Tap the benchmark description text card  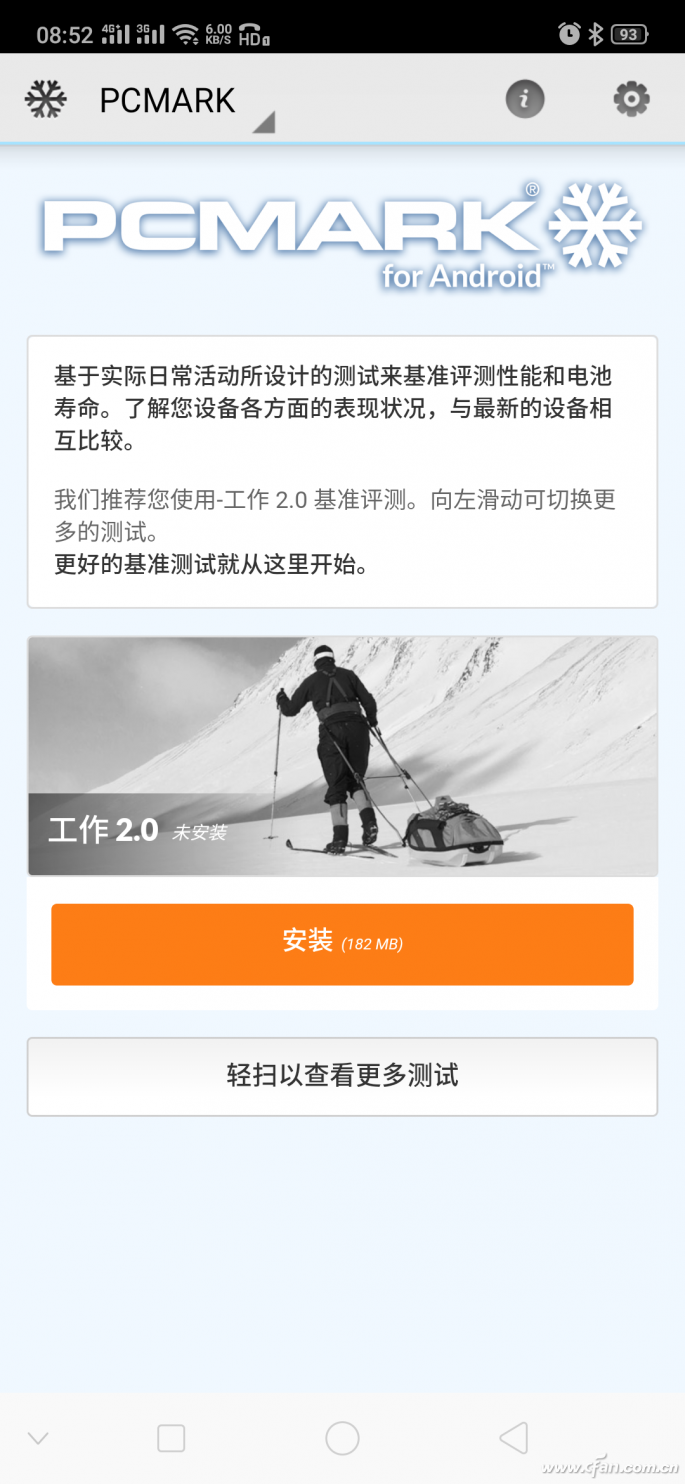point(342,472)
